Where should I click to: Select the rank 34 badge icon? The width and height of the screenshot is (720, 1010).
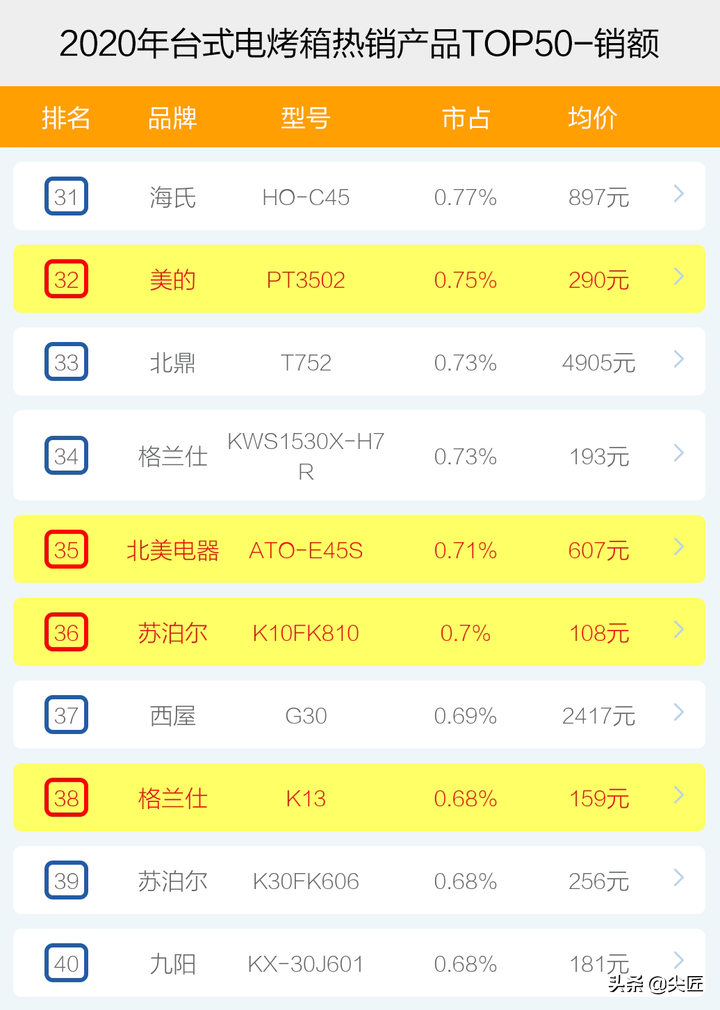tap(66, 455)
